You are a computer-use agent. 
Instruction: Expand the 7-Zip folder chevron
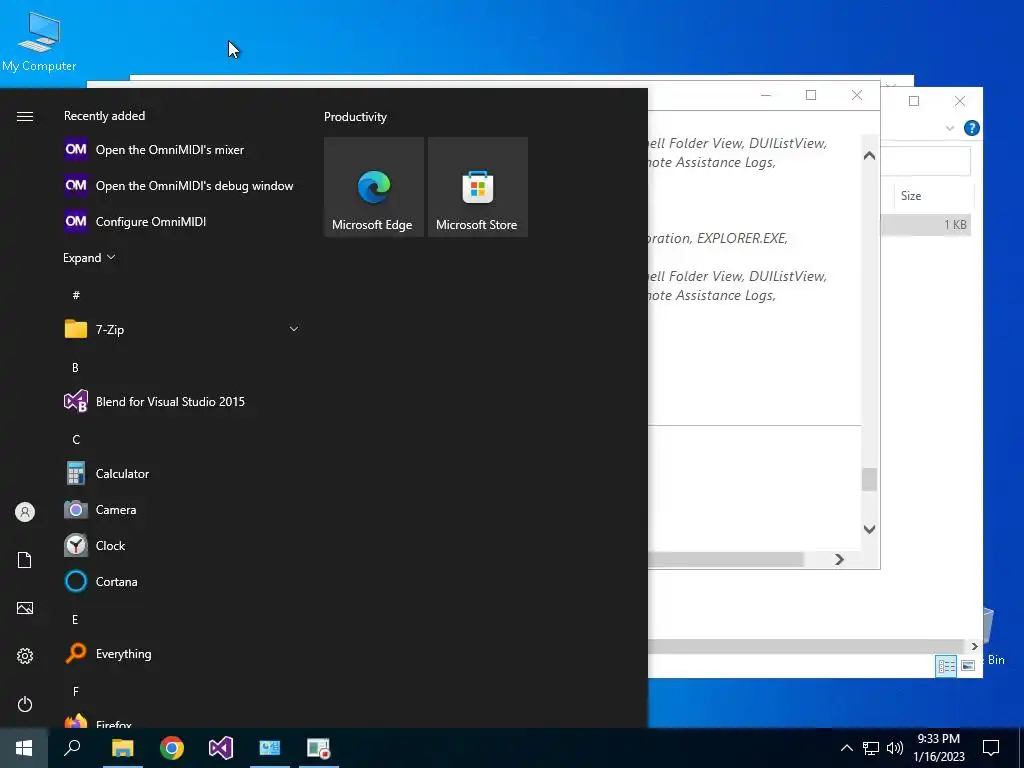(x=294, y=329)
